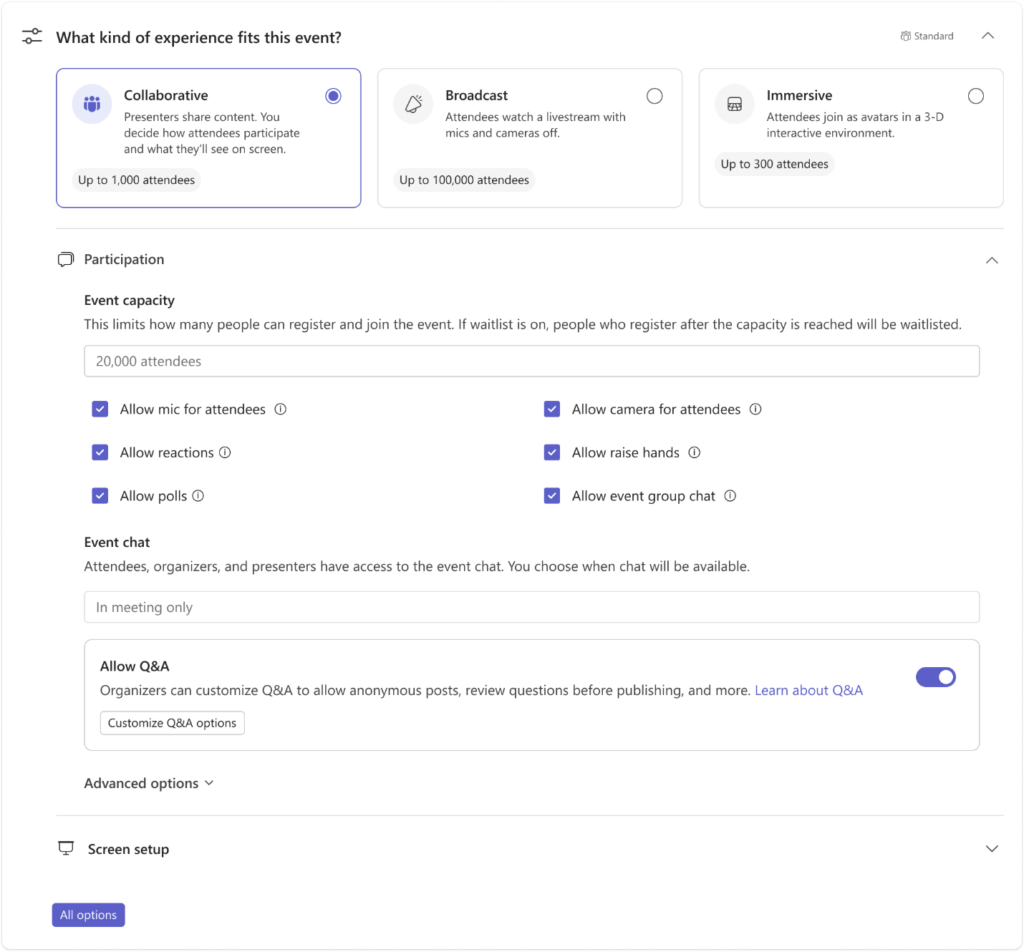
Task: Click info icon next to Allow reactions
Action: coord(225,452)
